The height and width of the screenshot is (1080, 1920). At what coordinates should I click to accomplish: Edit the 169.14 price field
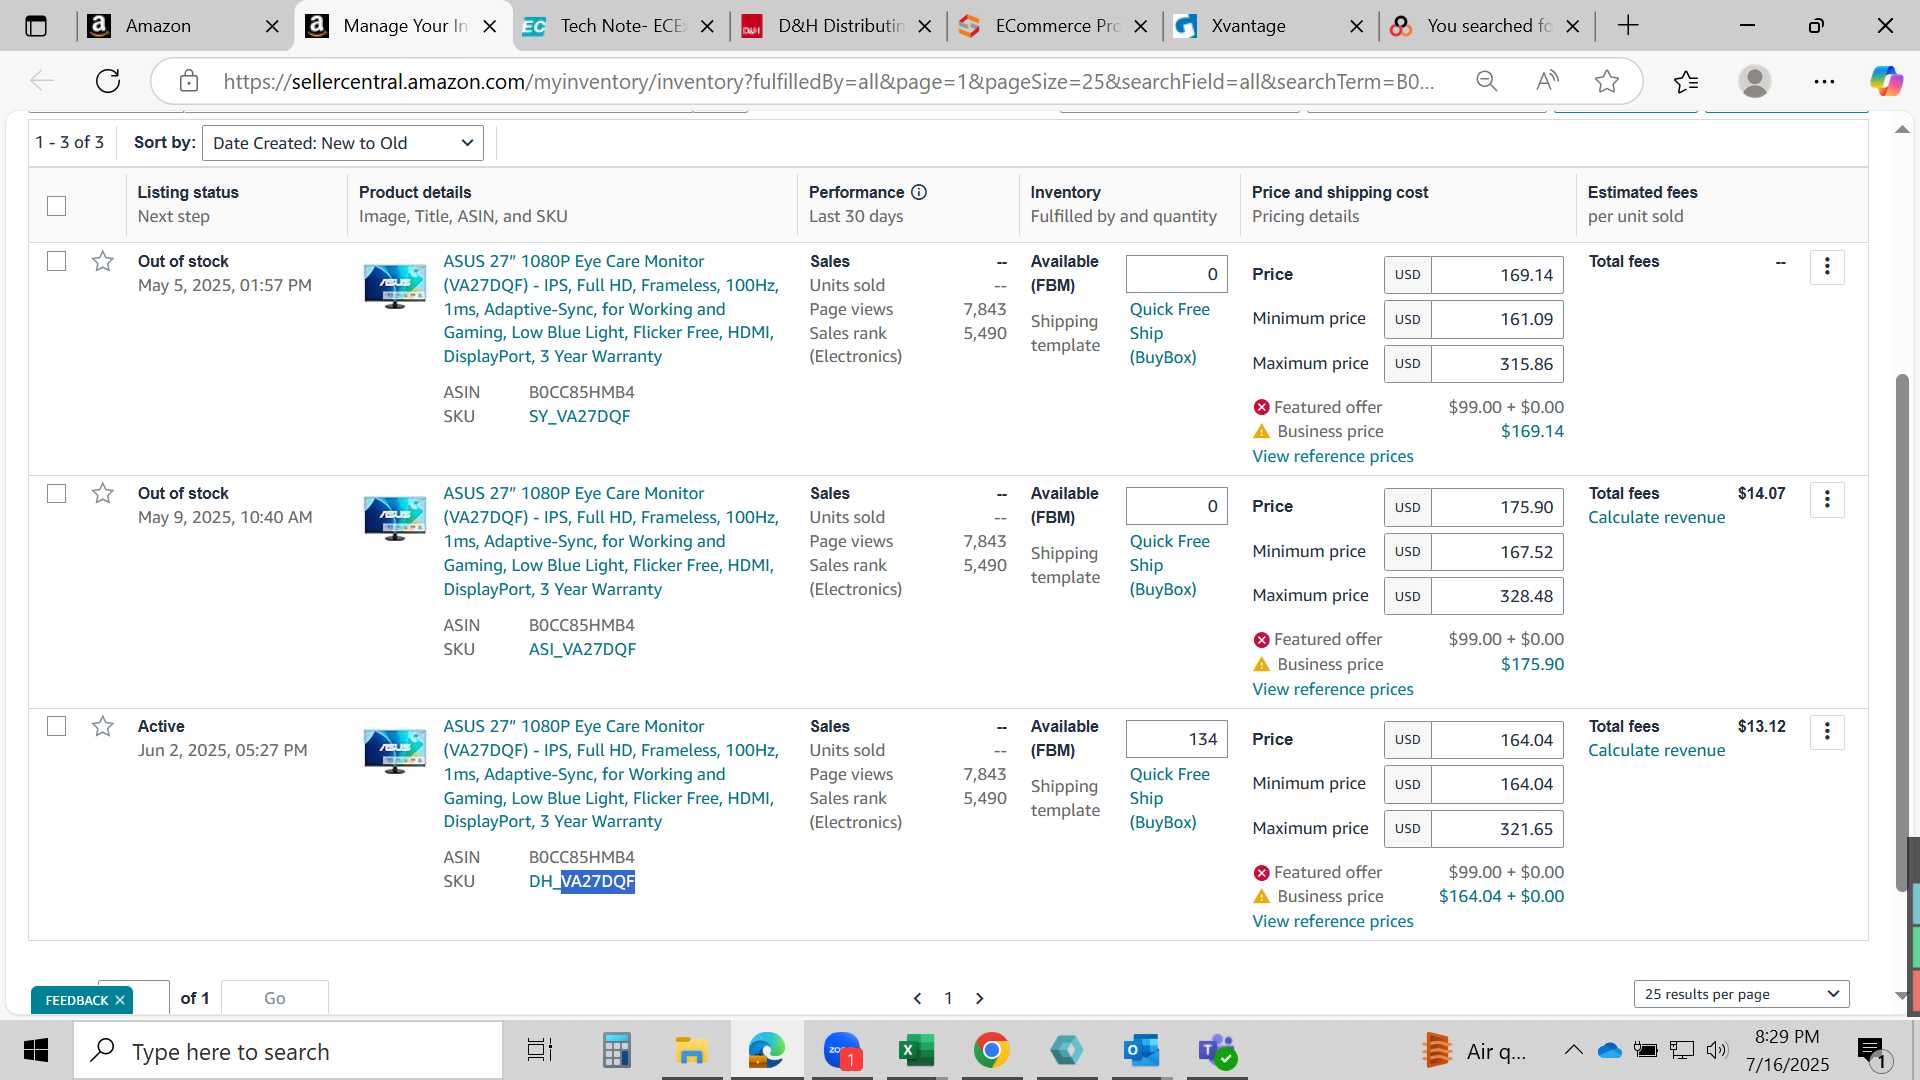(x=1497, y=275)
